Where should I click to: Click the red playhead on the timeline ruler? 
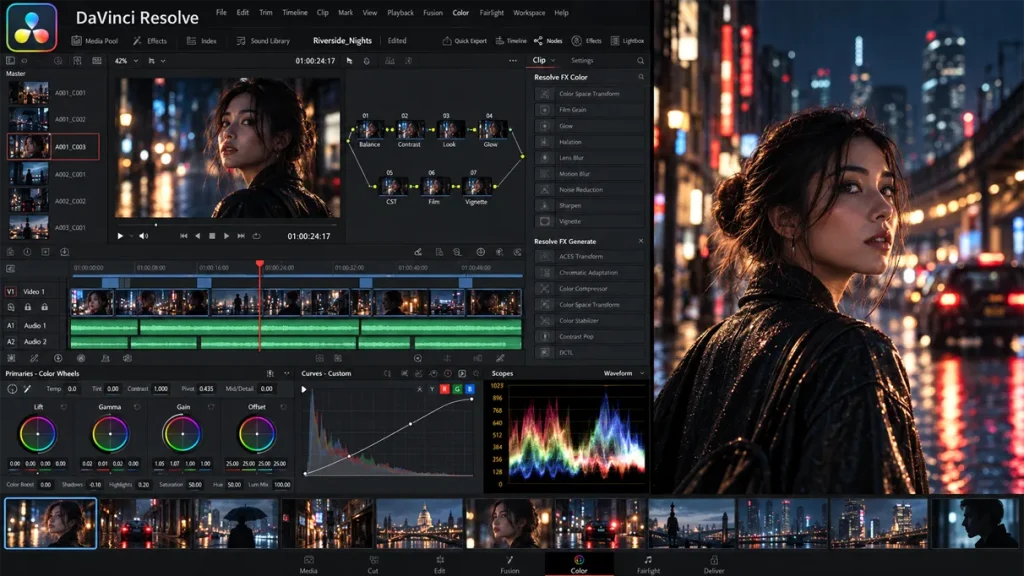point(260,264)
